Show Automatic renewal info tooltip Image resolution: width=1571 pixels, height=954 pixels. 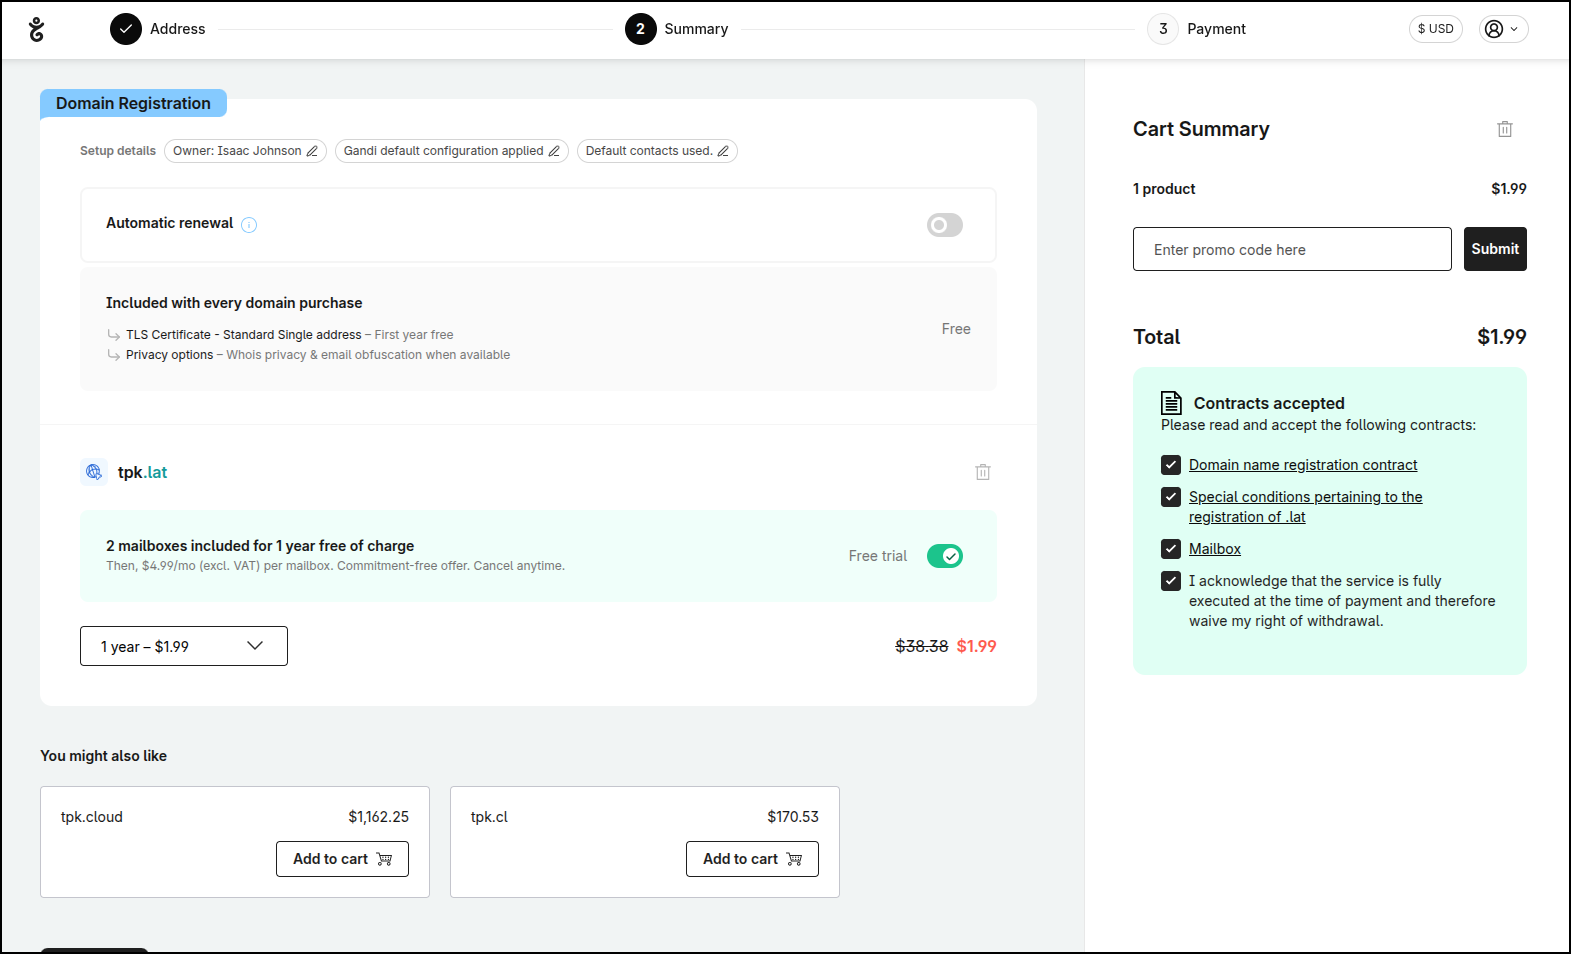pos(249,225)
